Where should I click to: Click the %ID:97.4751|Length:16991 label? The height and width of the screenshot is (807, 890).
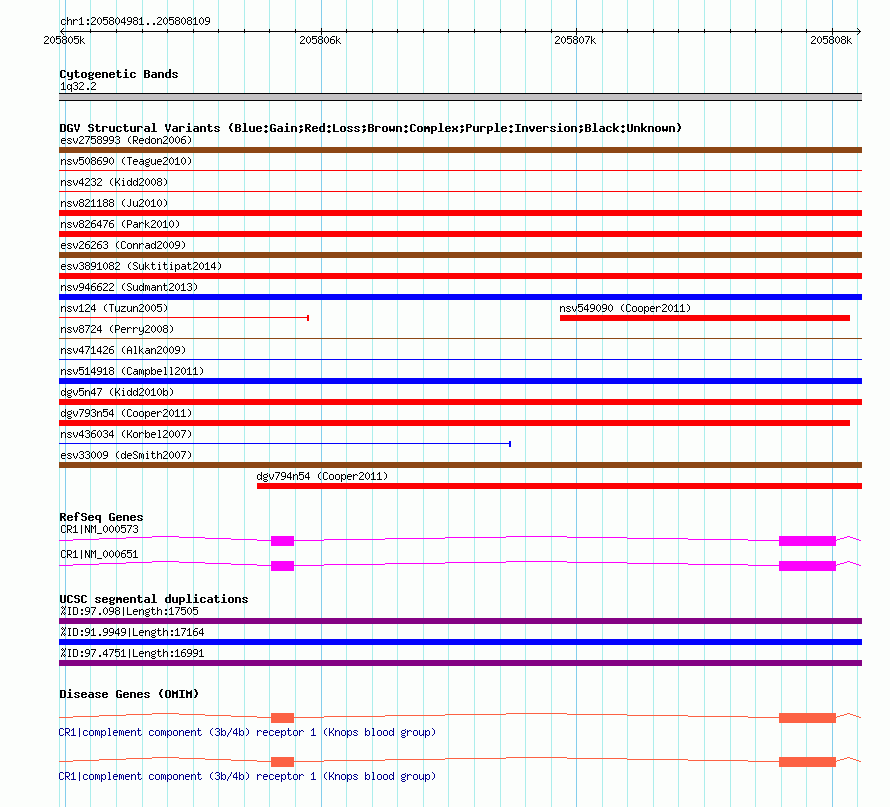[132, 653]
